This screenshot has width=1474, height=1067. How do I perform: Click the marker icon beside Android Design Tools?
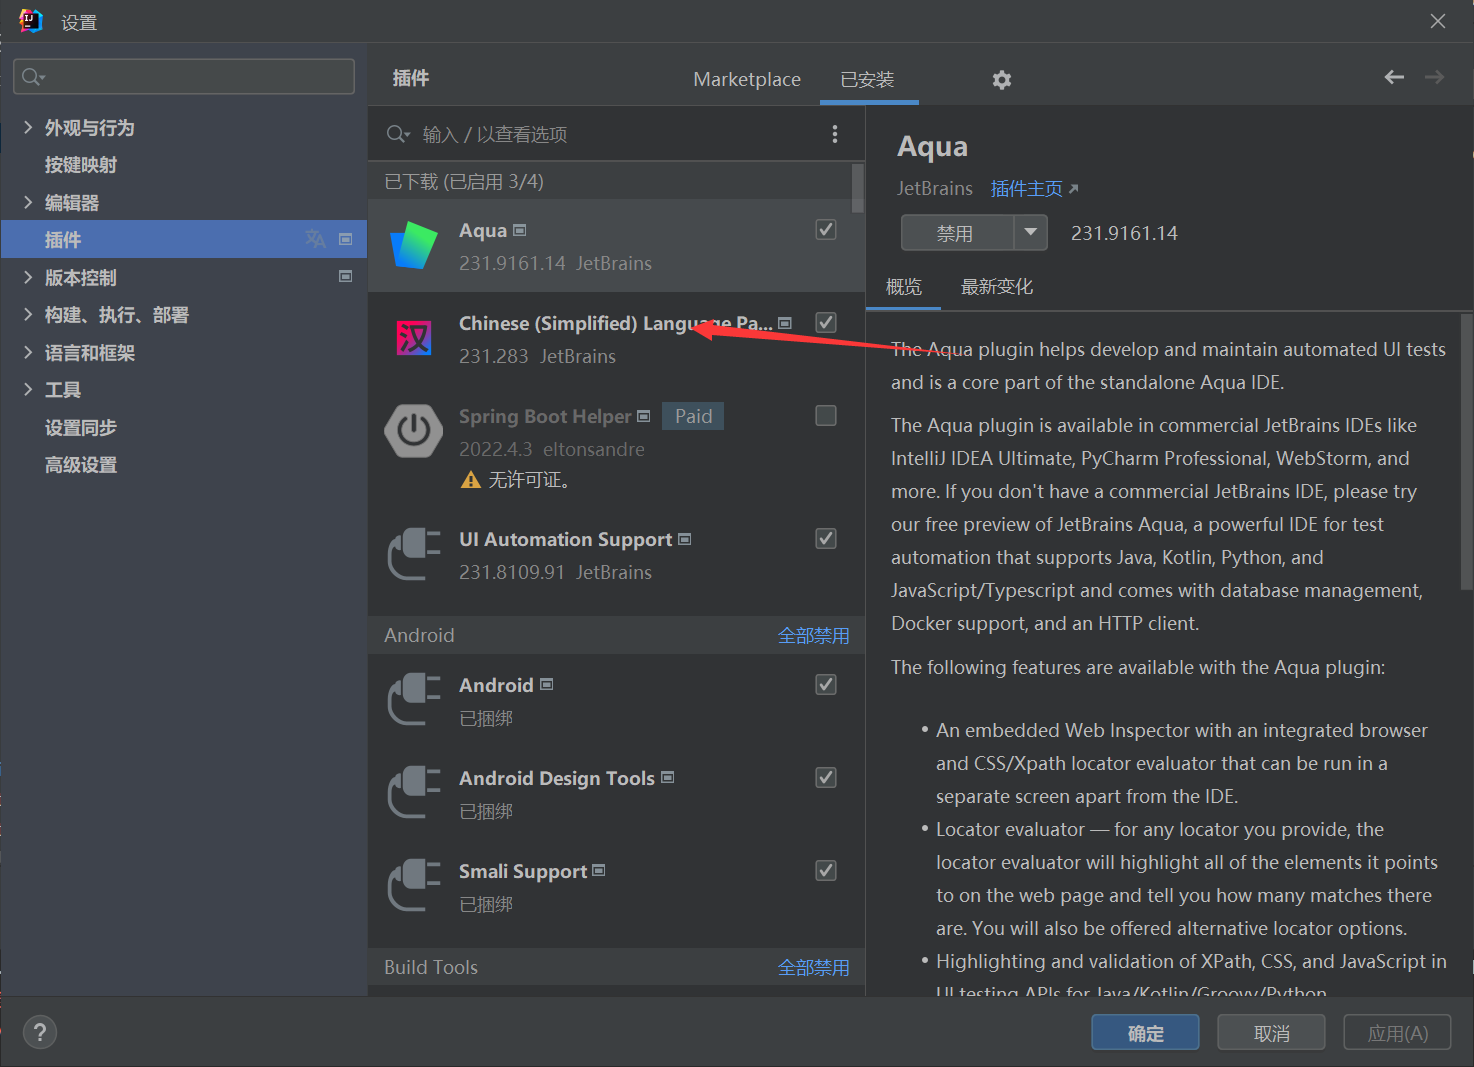[x=667, y=777]
